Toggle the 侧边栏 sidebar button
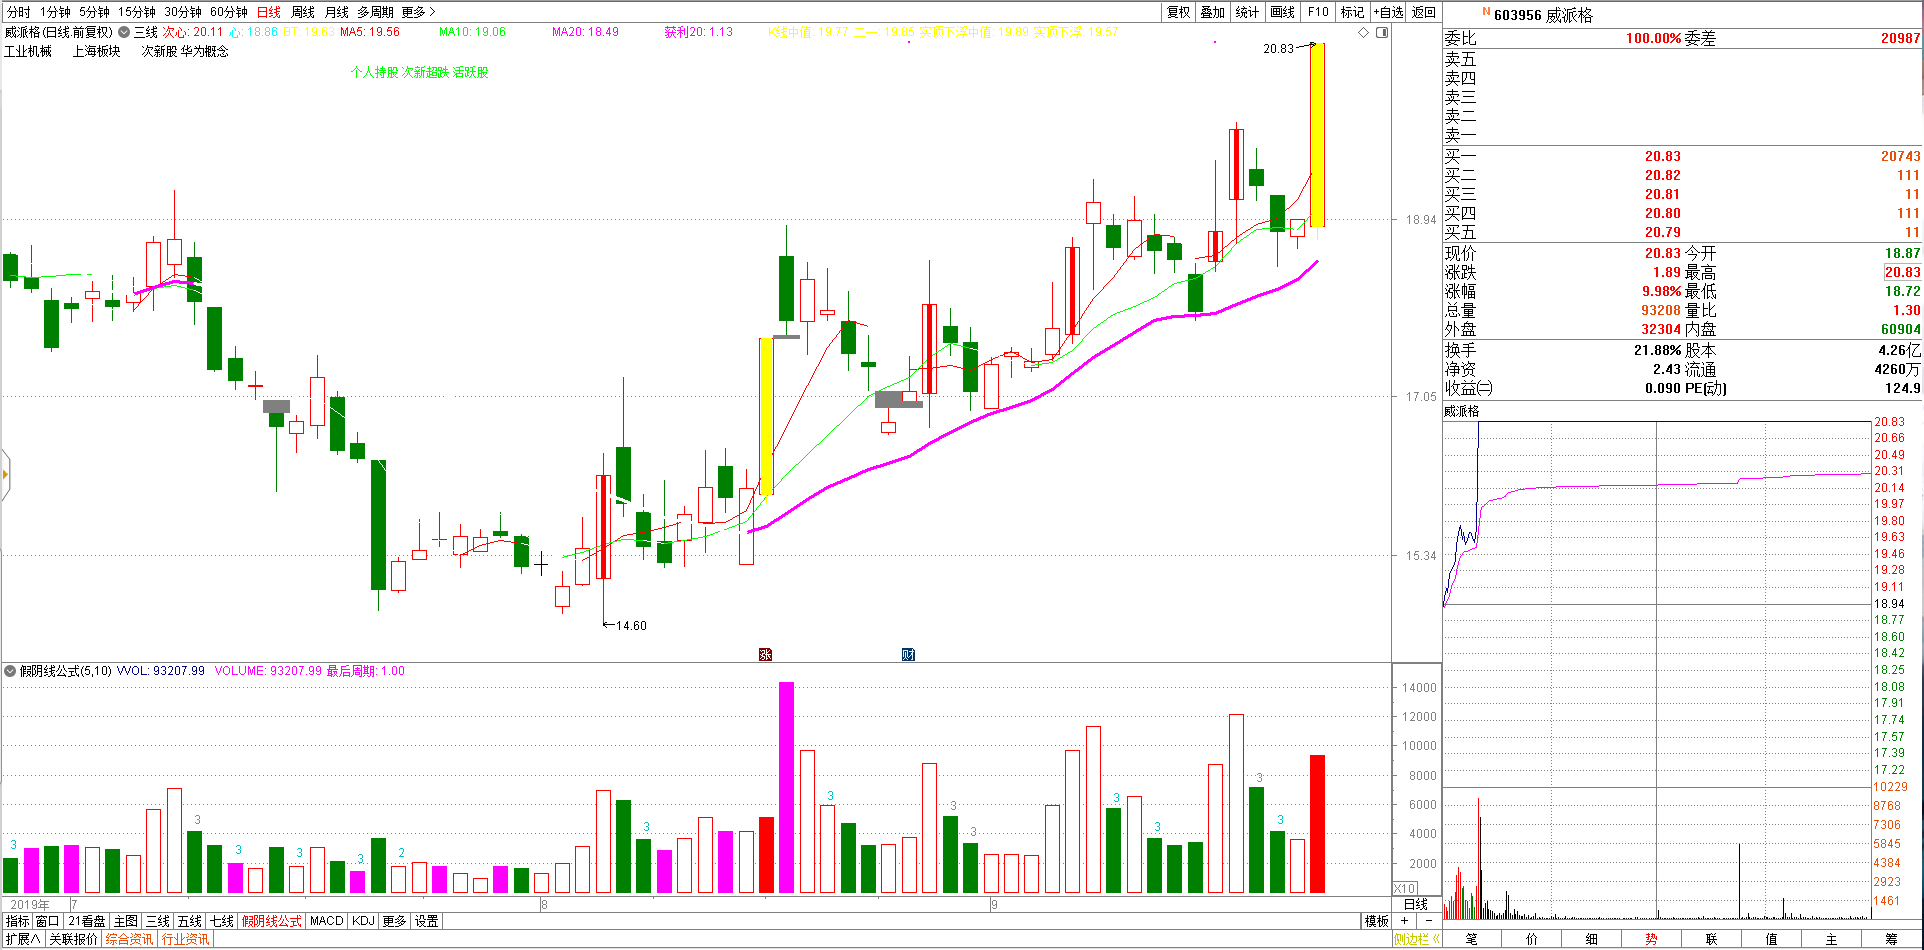The image size is (1924, 950). click(x=1417, y=939)
